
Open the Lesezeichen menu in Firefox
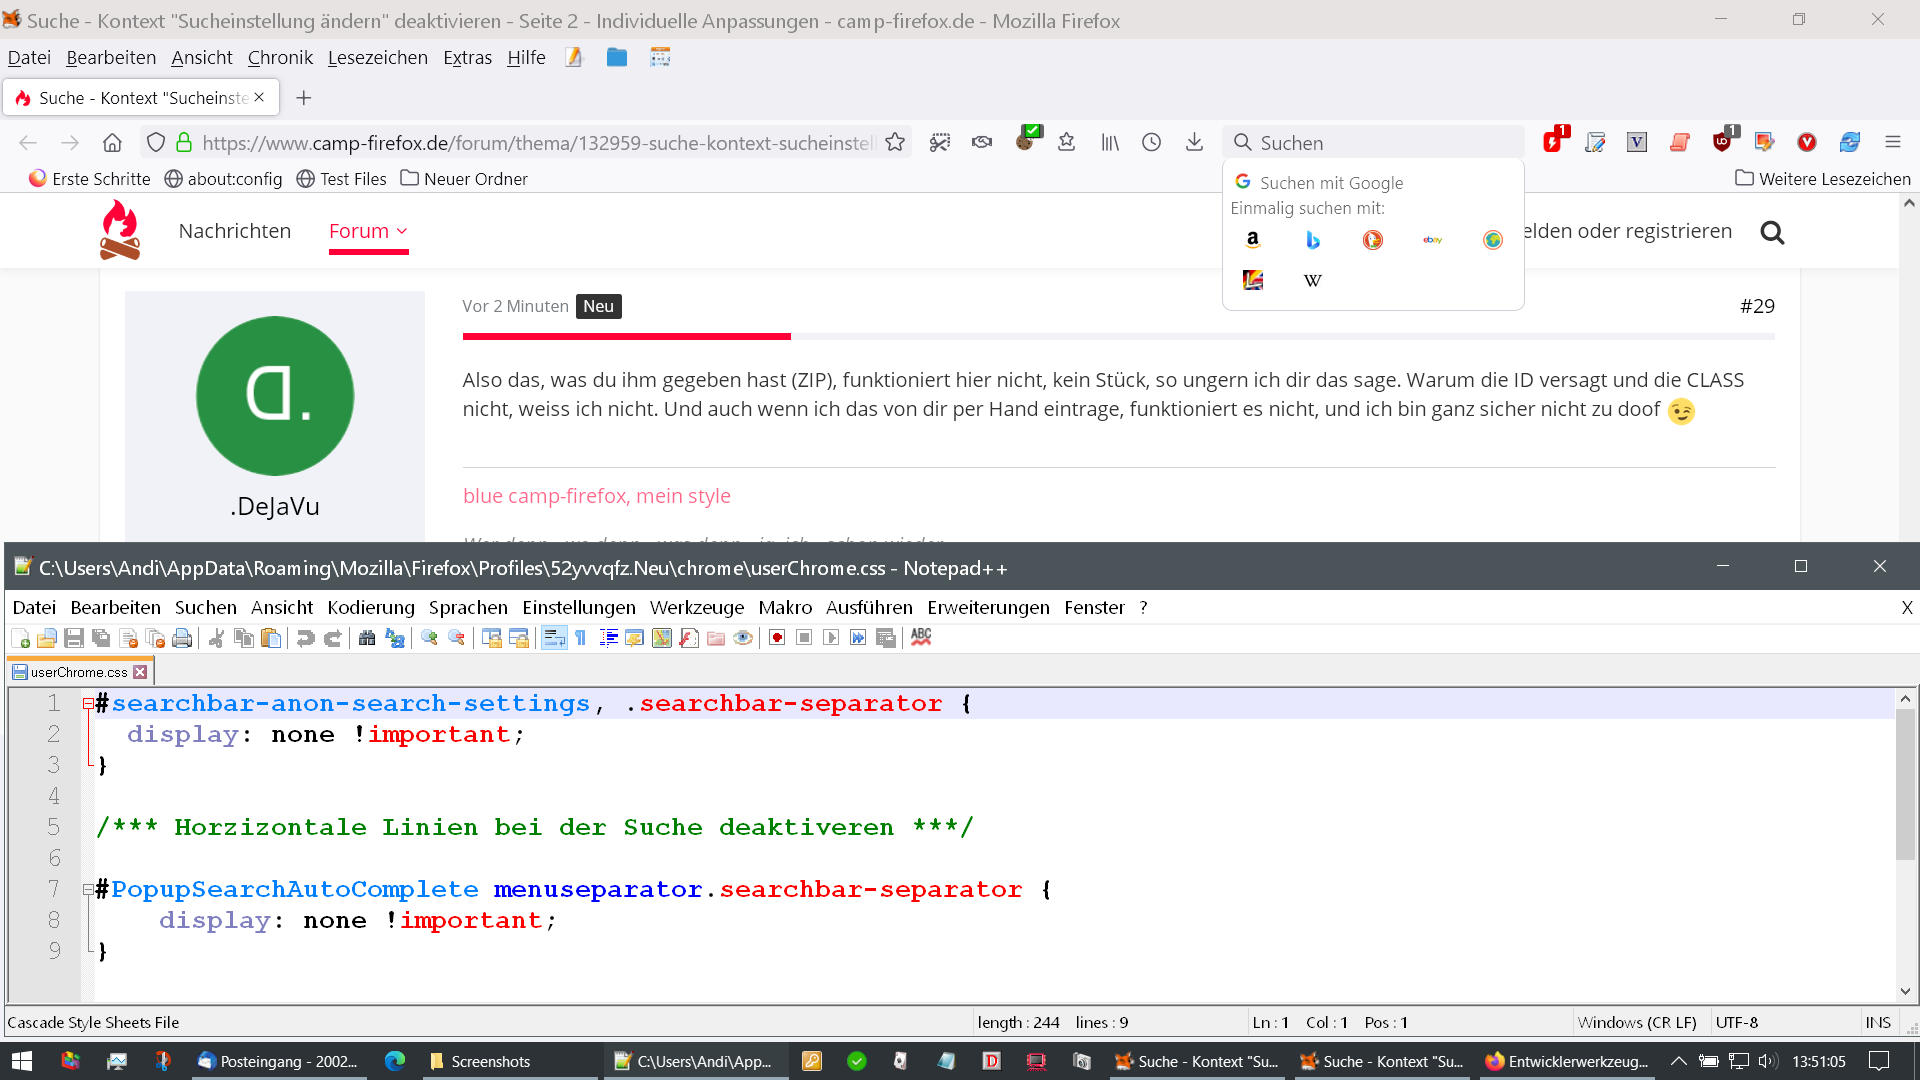point(377,58)
